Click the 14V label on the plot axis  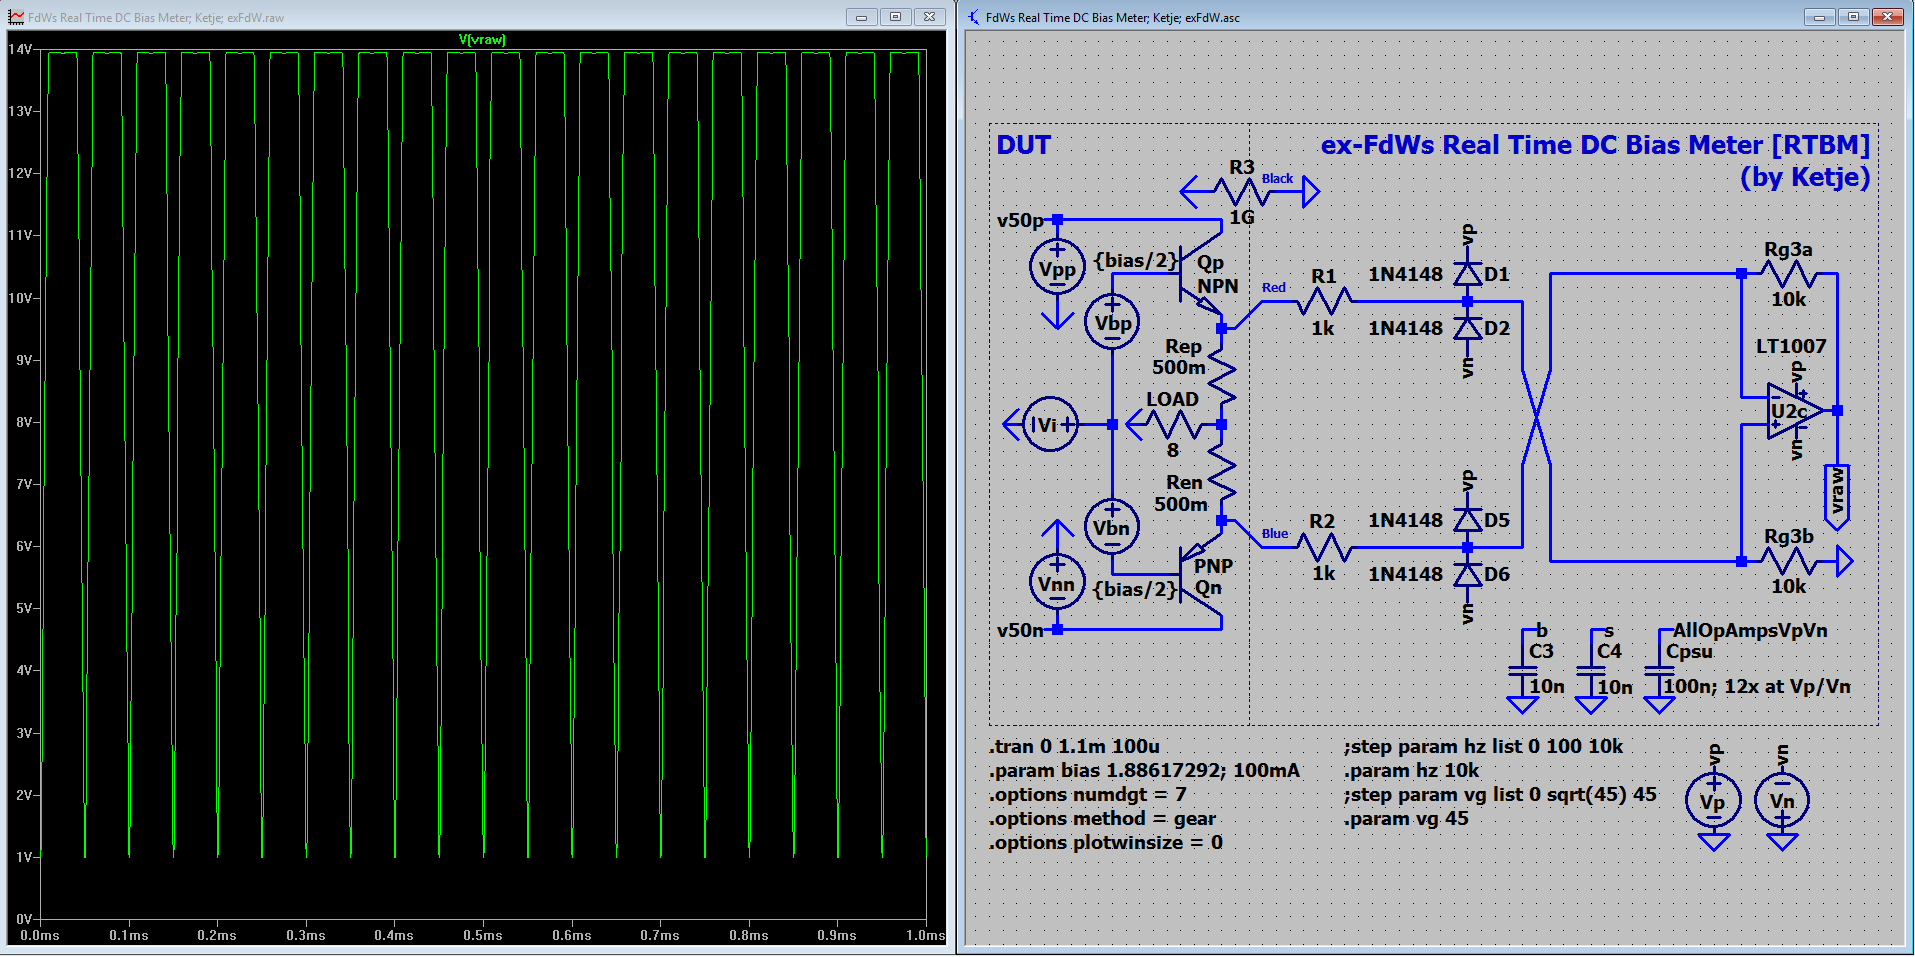click(x=20, y=49)
